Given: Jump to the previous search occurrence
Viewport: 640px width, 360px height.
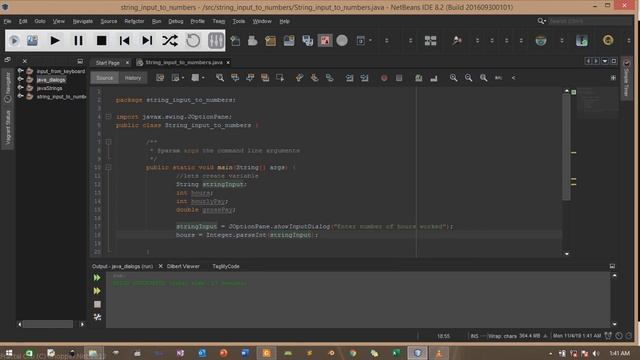Looking at the screenshot, I should [235, 78].
